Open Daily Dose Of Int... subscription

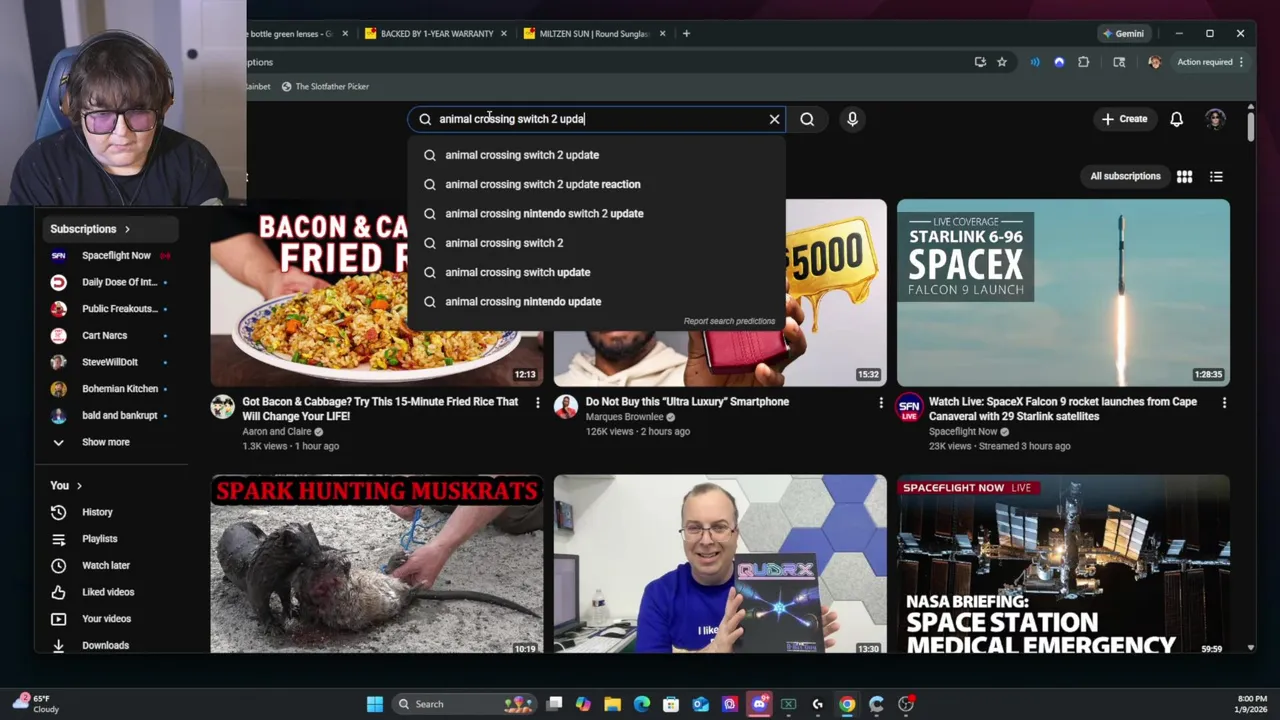pyautogui.click(x=110, y=282)
